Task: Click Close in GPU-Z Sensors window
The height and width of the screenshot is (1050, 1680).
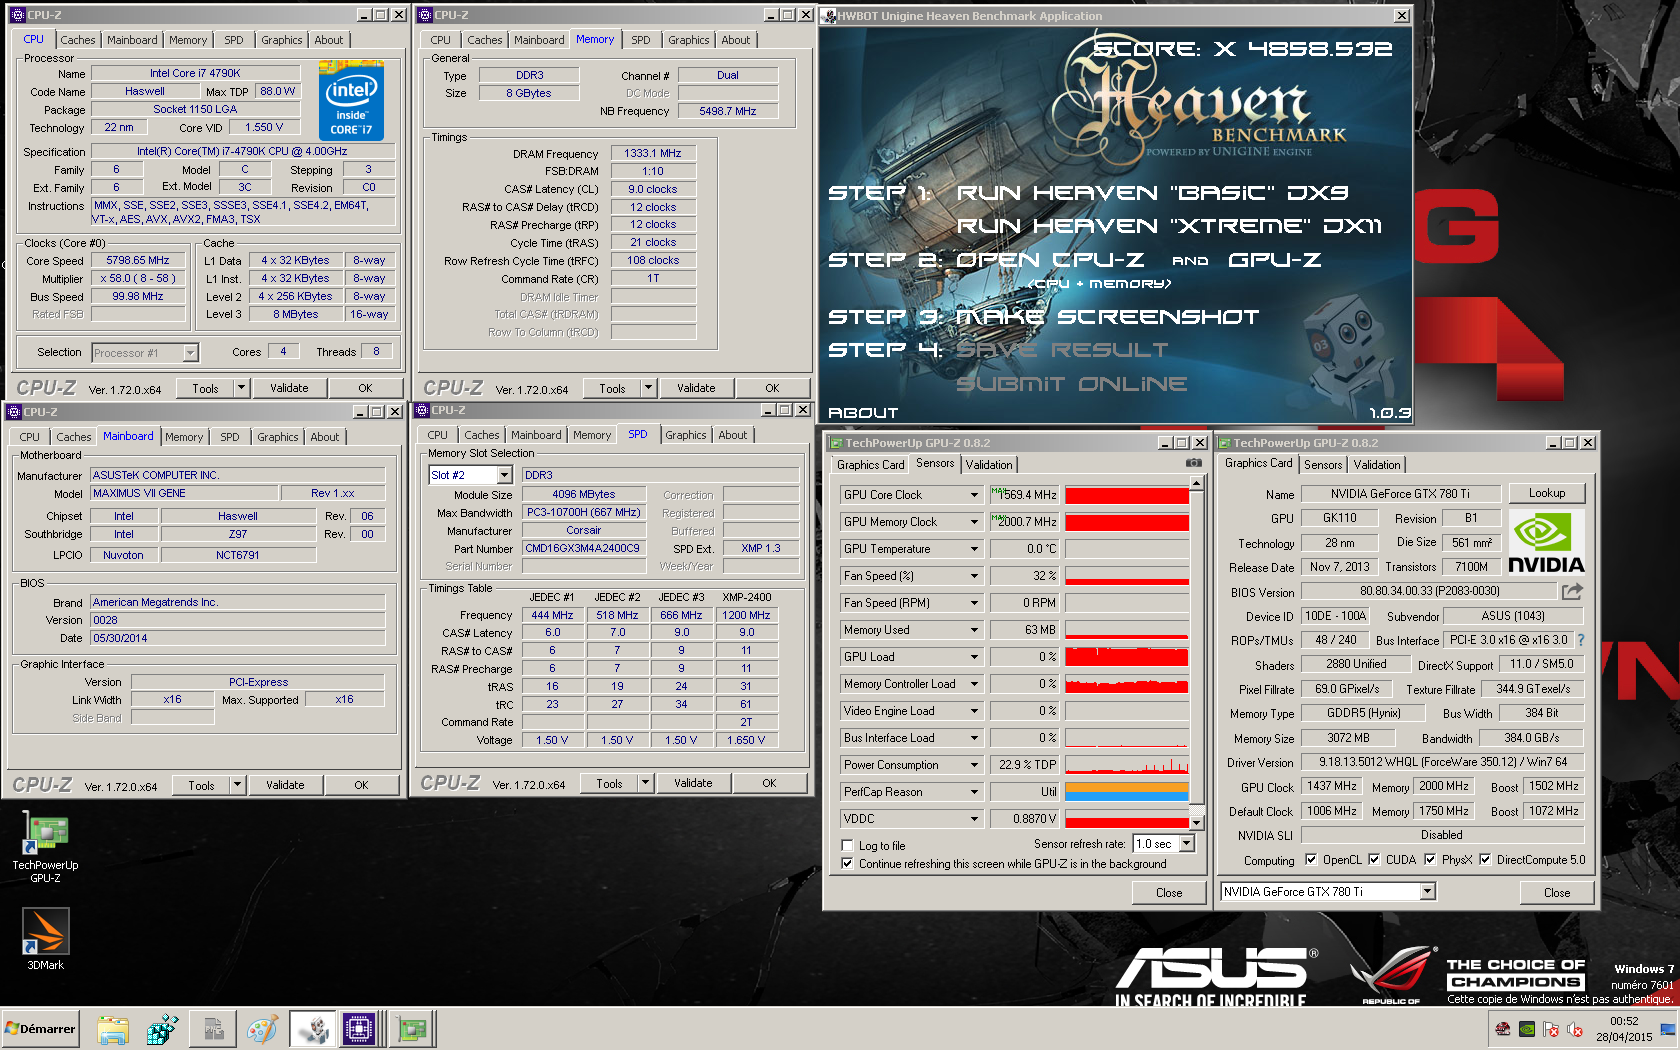Action: tap(1169, 893)
